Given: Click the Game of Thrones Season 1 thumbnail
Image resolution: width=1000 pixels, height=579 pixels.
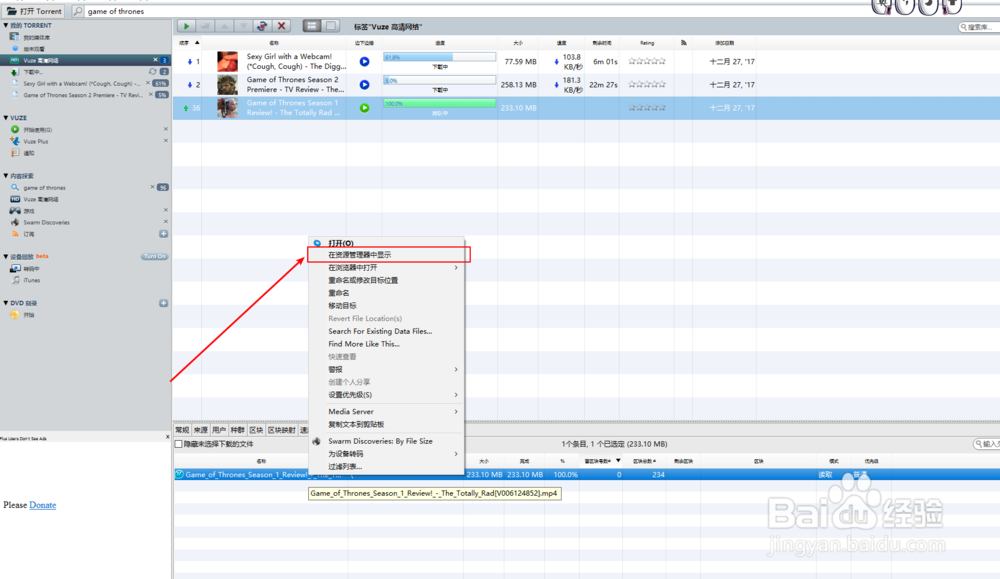Looking at the screenshot, I should (x=227, y=108).
